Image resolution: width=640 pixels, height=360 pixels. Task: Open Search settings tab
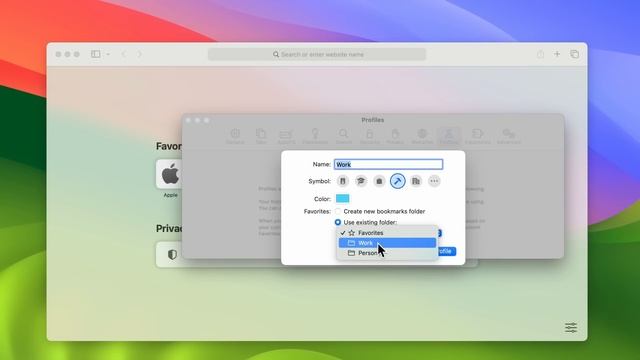tap(344, 136)
